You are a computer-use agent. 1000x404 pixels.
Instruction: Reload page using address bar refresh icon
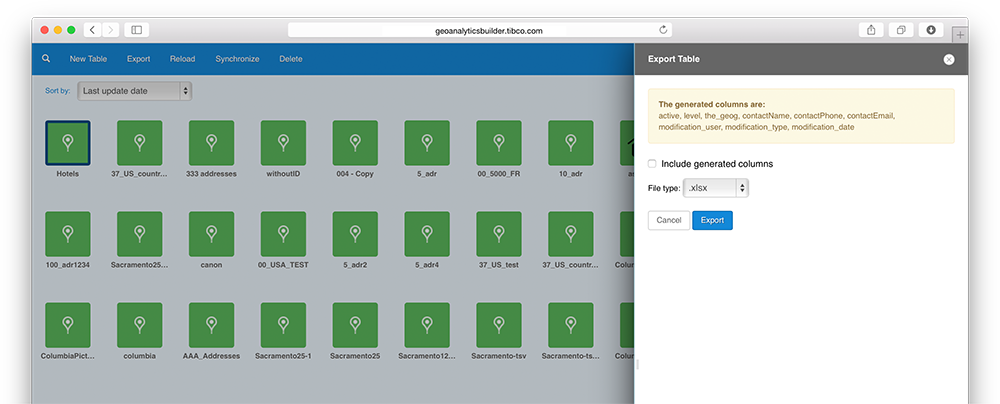(x=663, y=30)
